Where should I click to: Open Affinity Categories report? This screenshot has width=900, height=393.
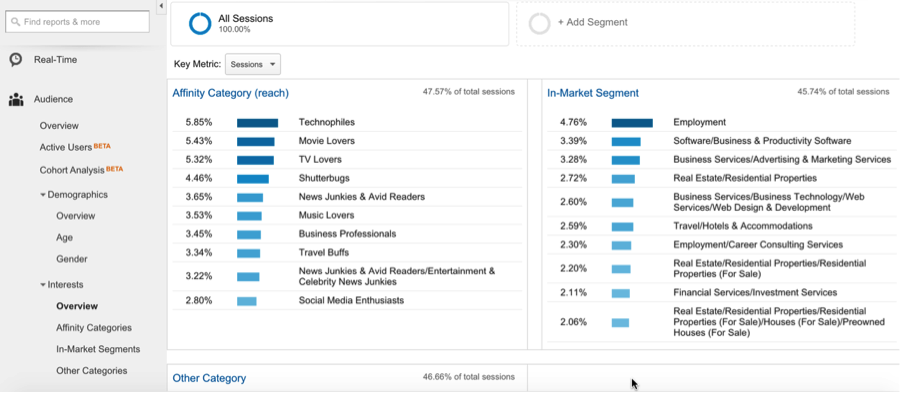(x=94, y=328)
